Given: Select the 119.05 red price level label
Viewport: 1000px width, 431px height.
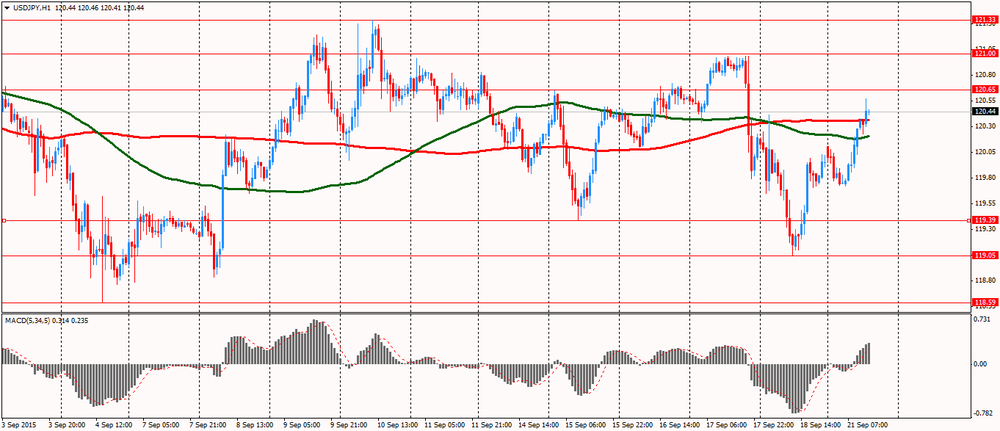Looking at the screenshot, I should pos(985,256).
